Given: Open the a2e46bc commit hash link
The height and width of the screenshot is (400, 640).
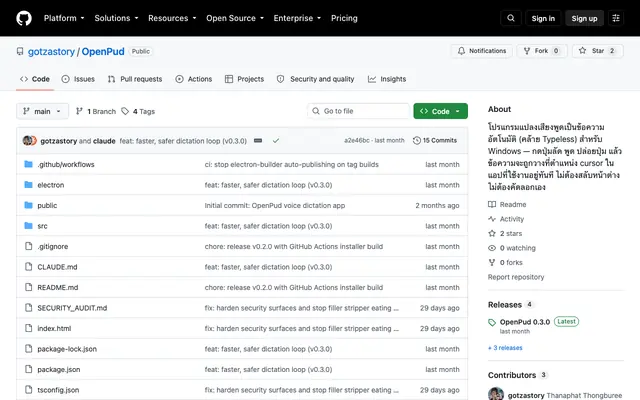Looking at the screenshot, I should (x=356, y=140).
